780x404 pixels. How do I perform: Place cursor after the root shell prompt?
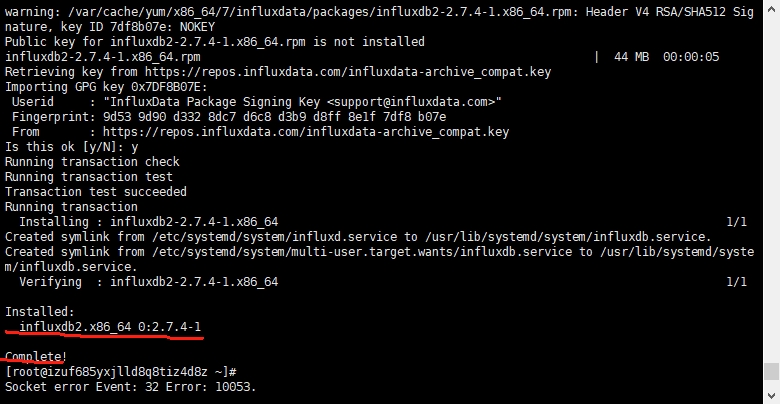click(241, 372)
